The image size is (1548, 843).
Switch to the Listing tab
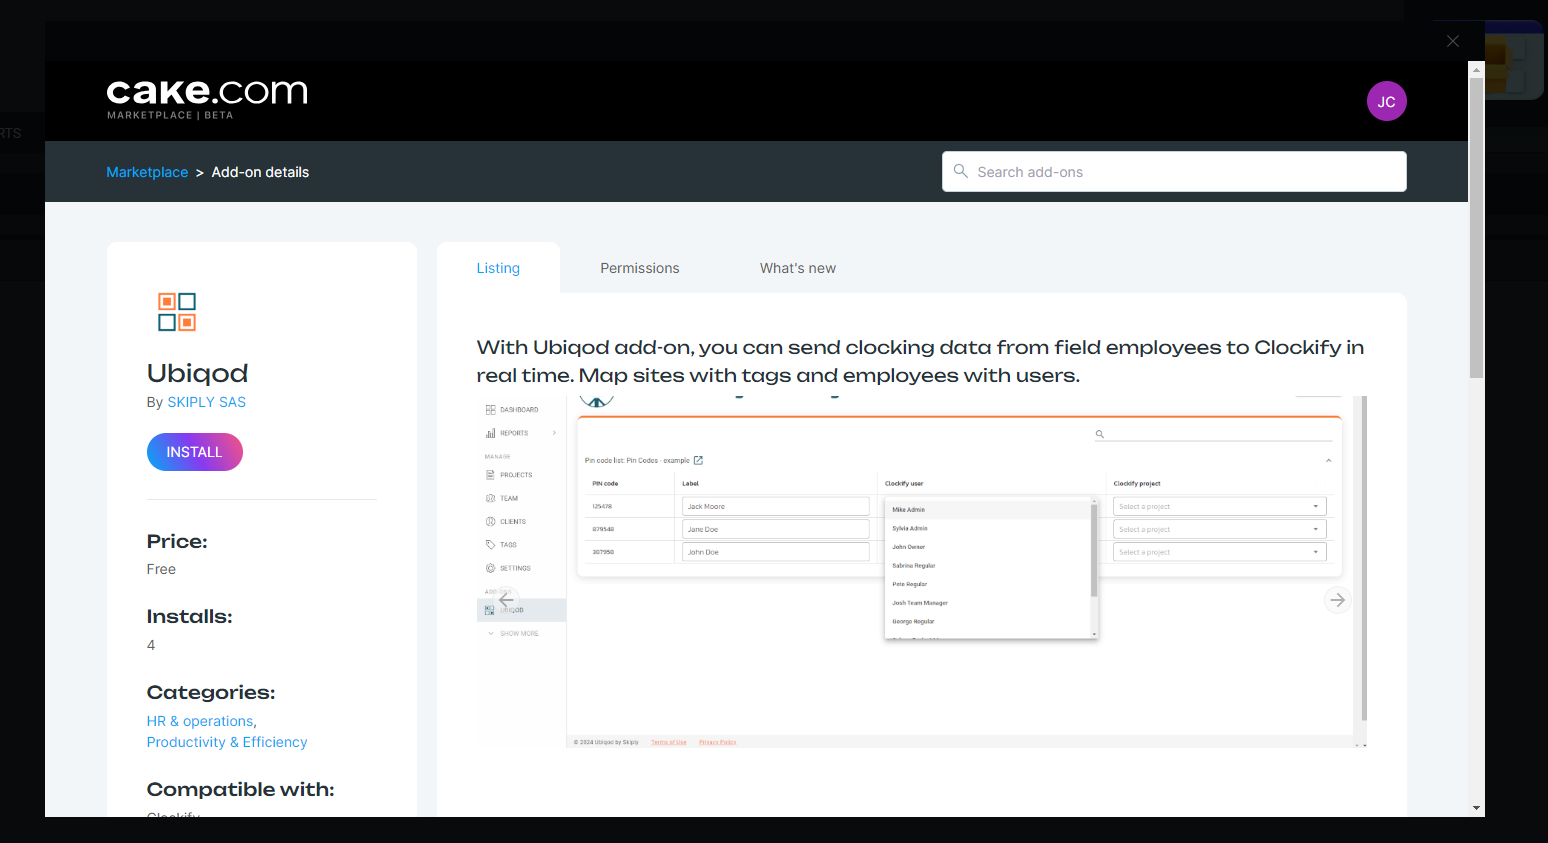click(x=498, y=268)
